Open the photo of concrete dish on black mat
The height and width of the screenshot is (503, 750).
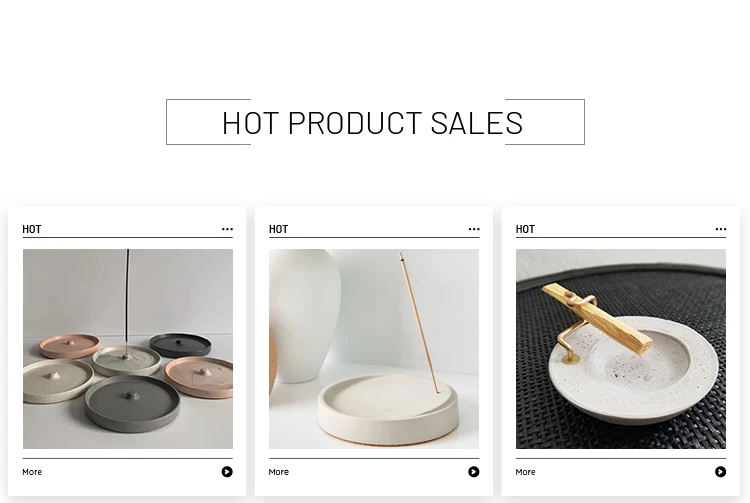point(621,349)
